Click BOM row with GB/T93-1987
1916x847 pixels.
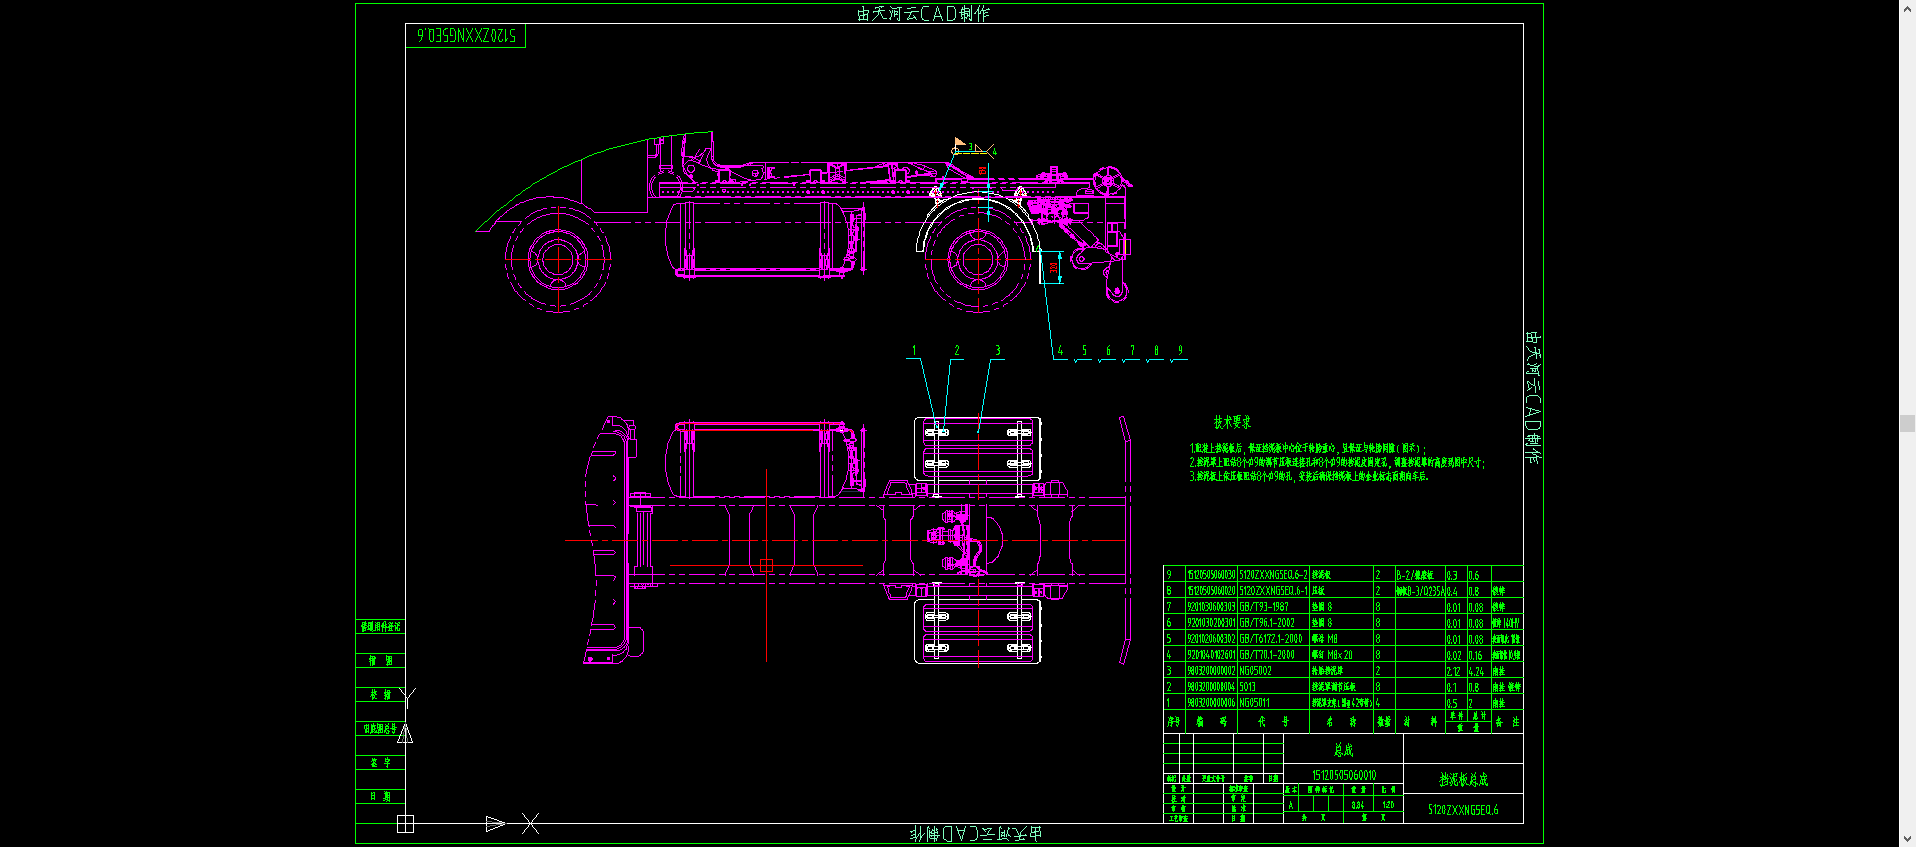(x=1264, y=607)
